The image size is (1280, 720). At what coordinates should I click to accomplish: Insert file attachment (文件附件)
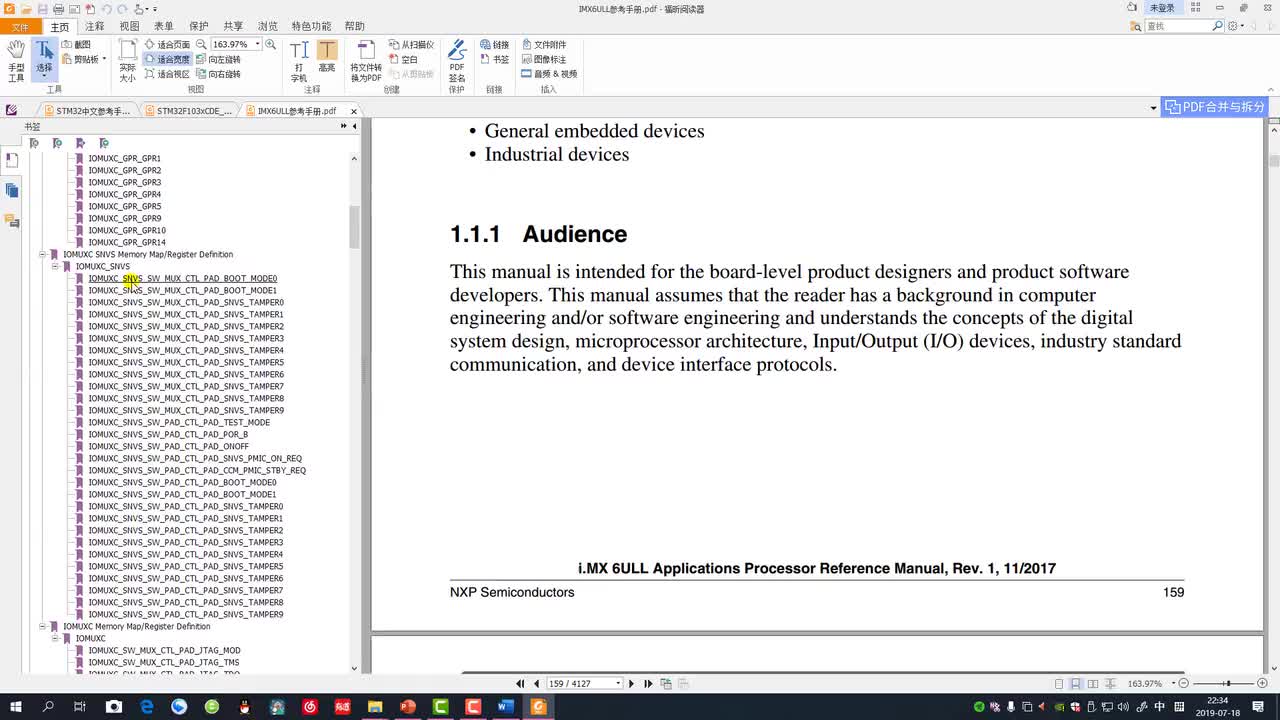(x=543, y=45)
